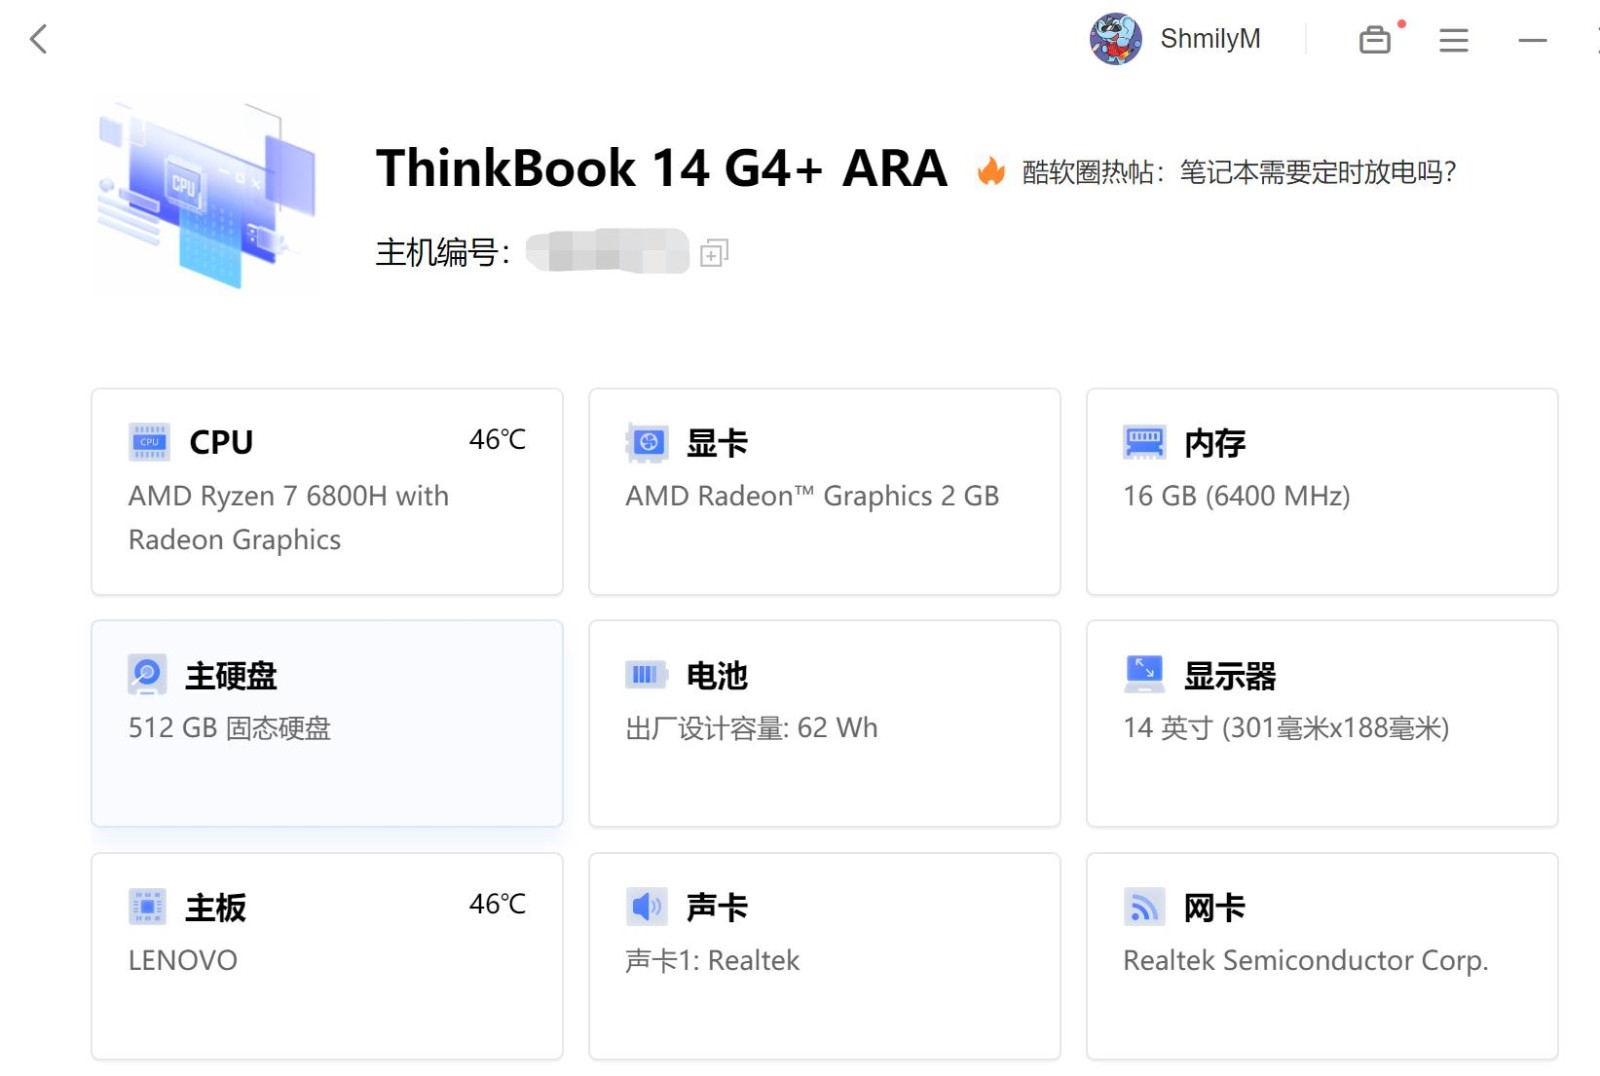Click the 主机编号 label
This screenshot has width=1600, height=1076.
point(443,252)
